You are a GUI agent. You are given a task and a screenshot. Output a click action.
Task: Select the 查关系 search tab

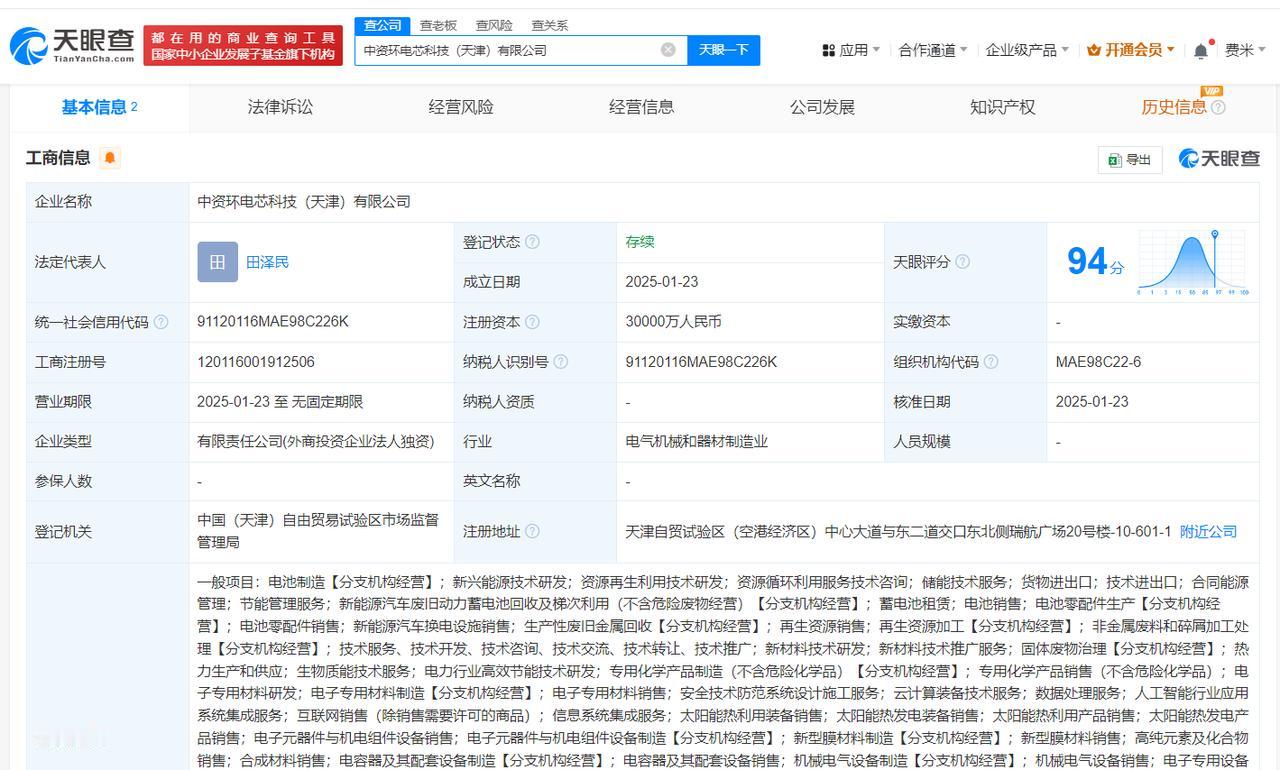pos(549,25)
